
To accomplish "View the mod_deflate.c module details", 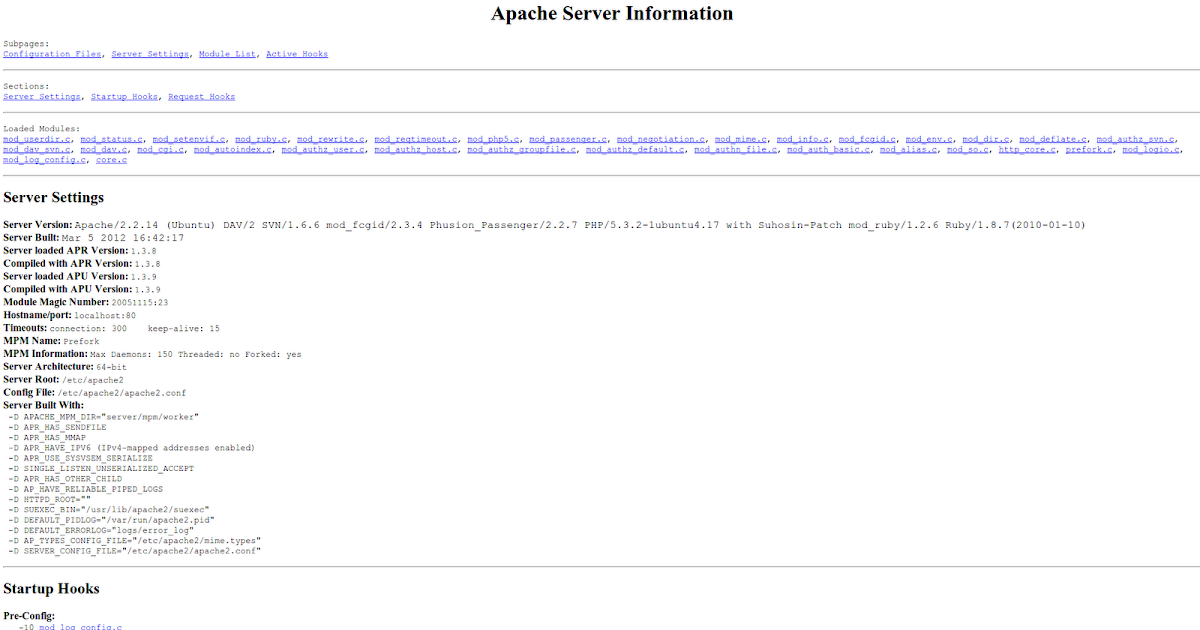I will click(1052, 139).
